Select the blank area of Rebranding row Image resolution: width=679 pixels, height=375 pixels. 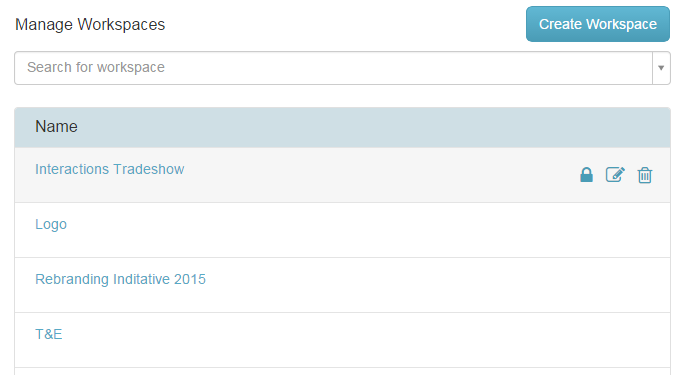coord(433,285)
